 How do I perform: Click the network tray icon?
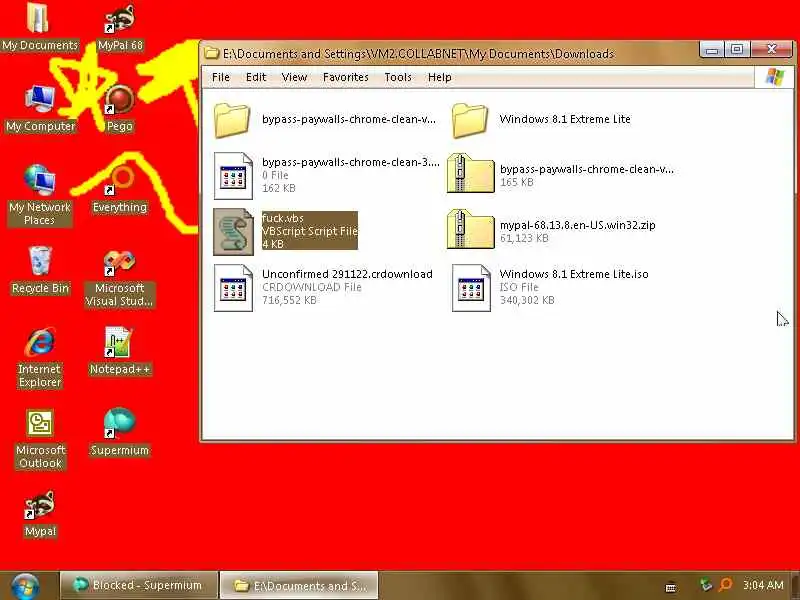click(706, 585)
